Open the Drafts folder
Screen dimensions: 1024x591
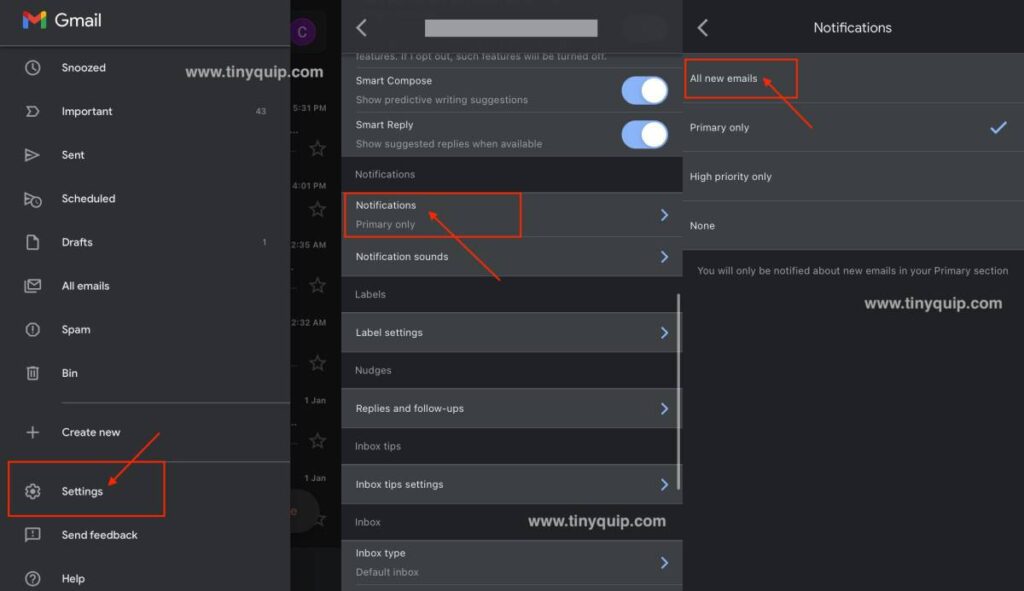tap(79, 242)
